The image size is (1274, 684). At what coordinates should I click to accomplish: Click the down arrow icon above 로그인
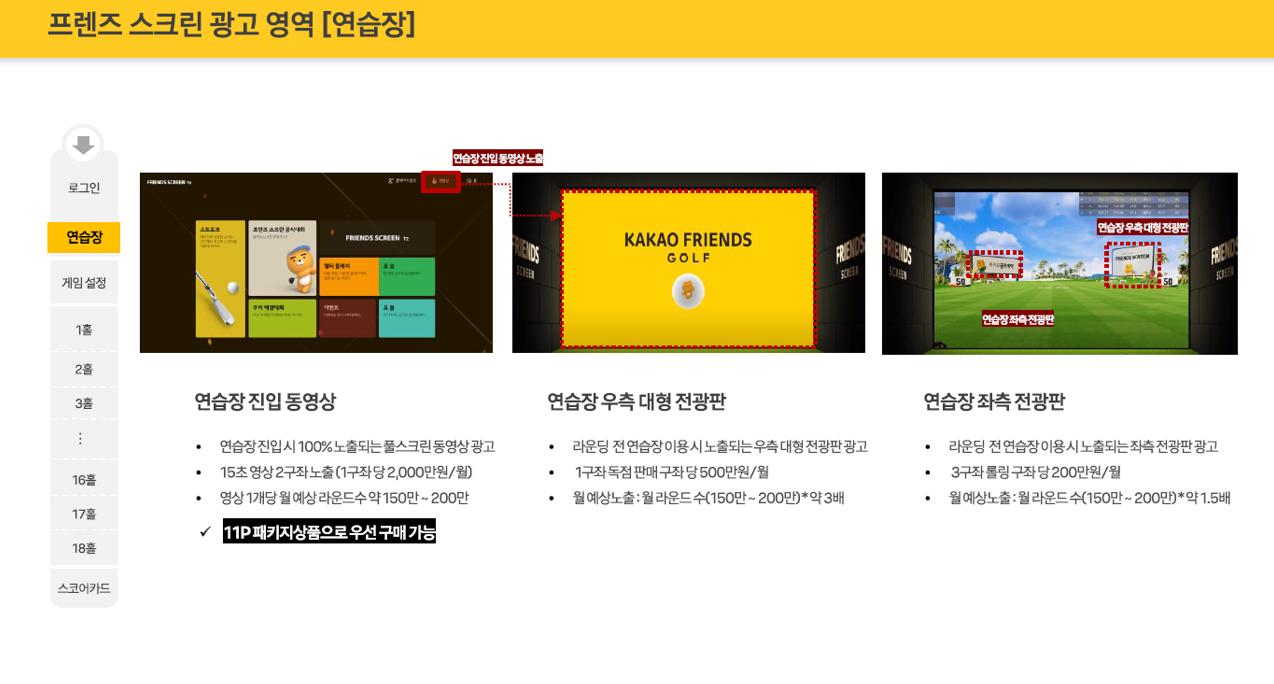tap(83, 144)
